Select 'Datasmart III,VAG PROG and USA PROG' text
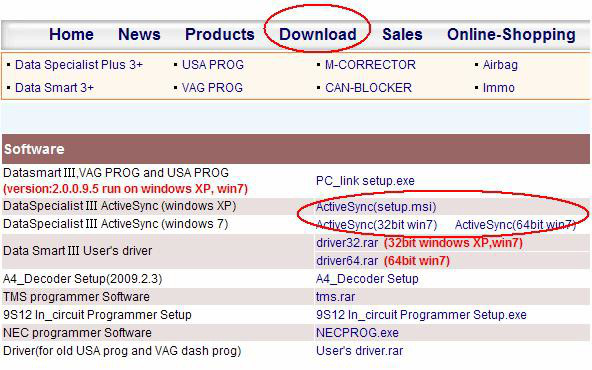The image size is (592, 370). point(116,173)
